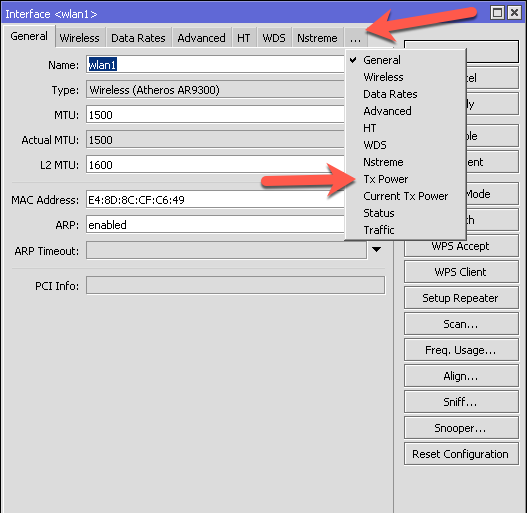Open the Freq. Usage... window

coord(461,350)
